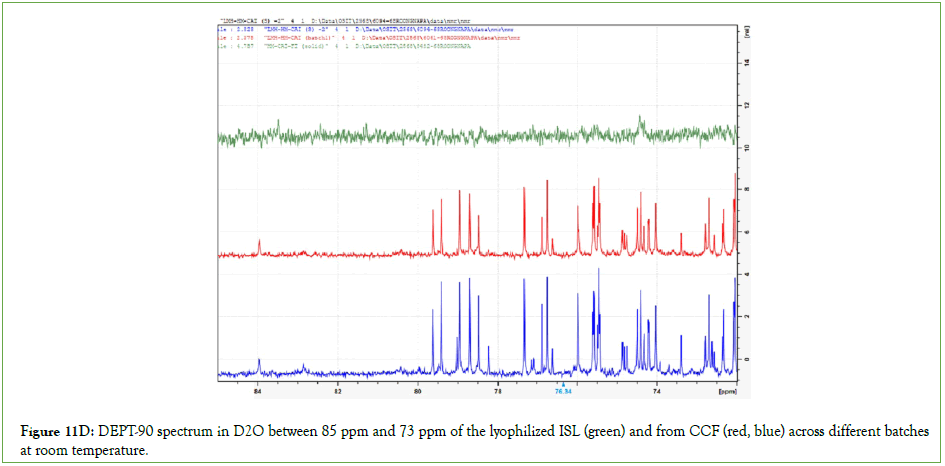Click the [ppm] axis unit label
The height and width of the screenshot is (466, 945).
click(726, 391)
